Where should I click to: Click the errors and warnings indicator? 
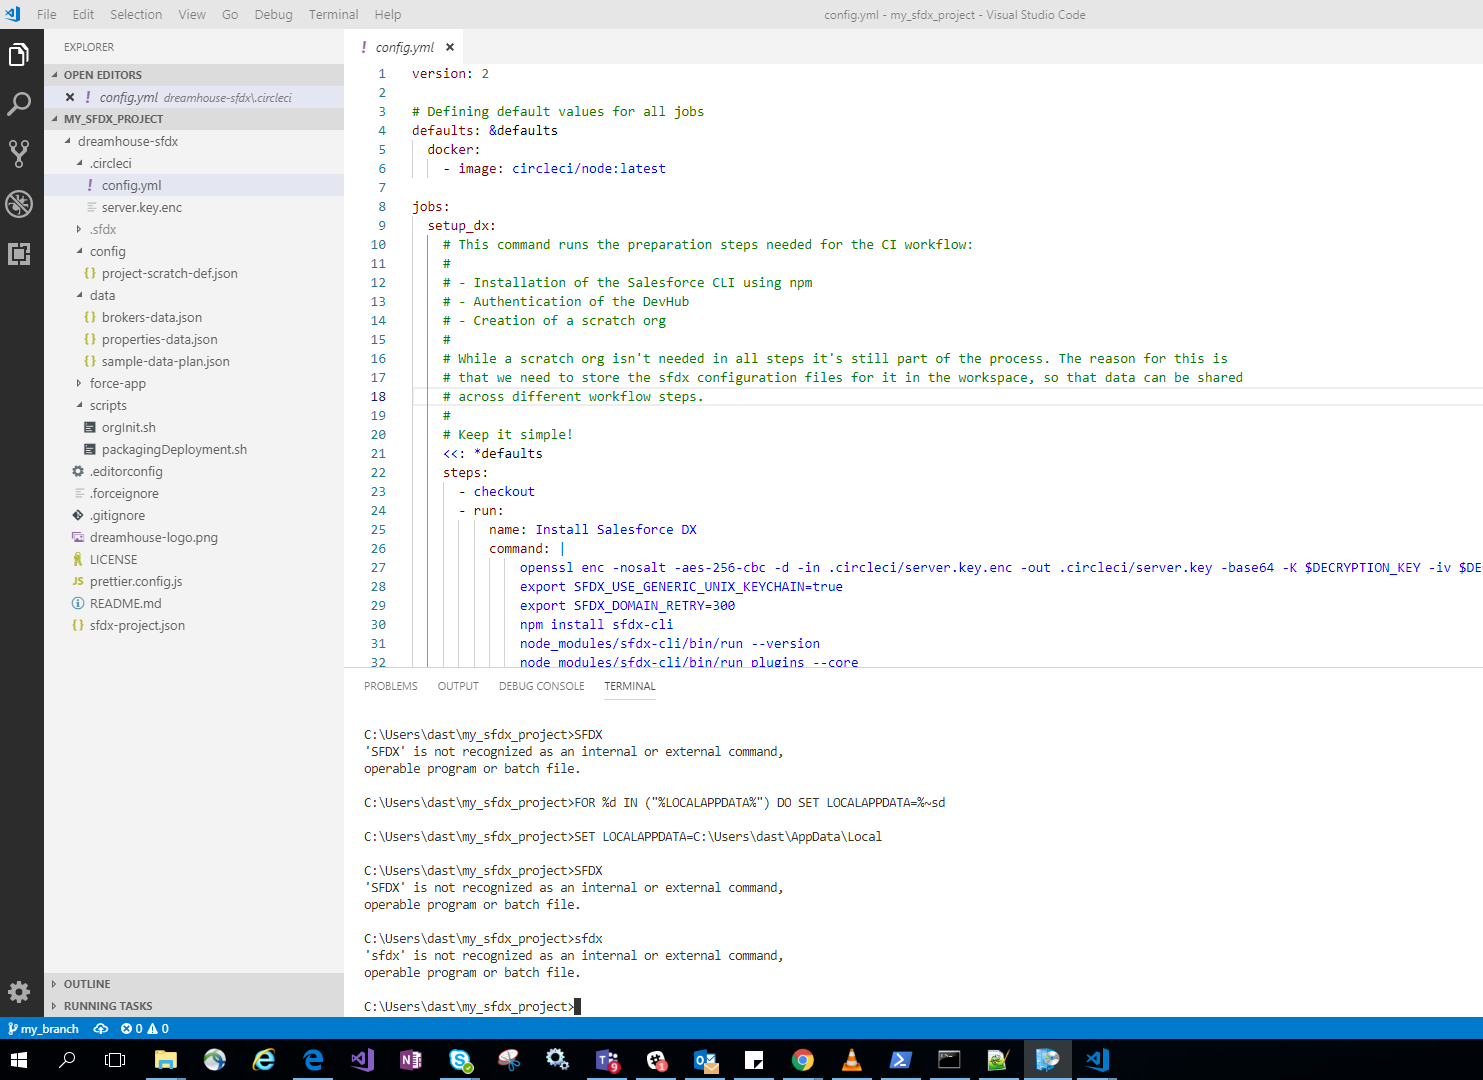point(143,1028)
